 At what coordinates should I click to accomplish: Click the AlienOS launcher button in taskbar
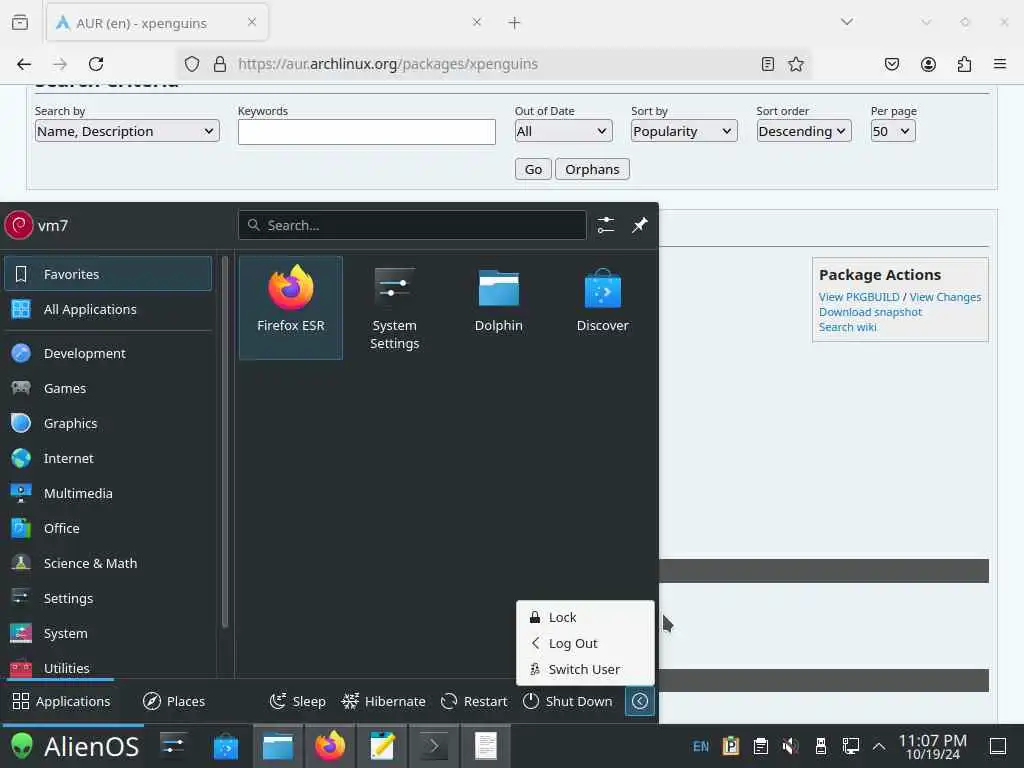pos(73,746)
